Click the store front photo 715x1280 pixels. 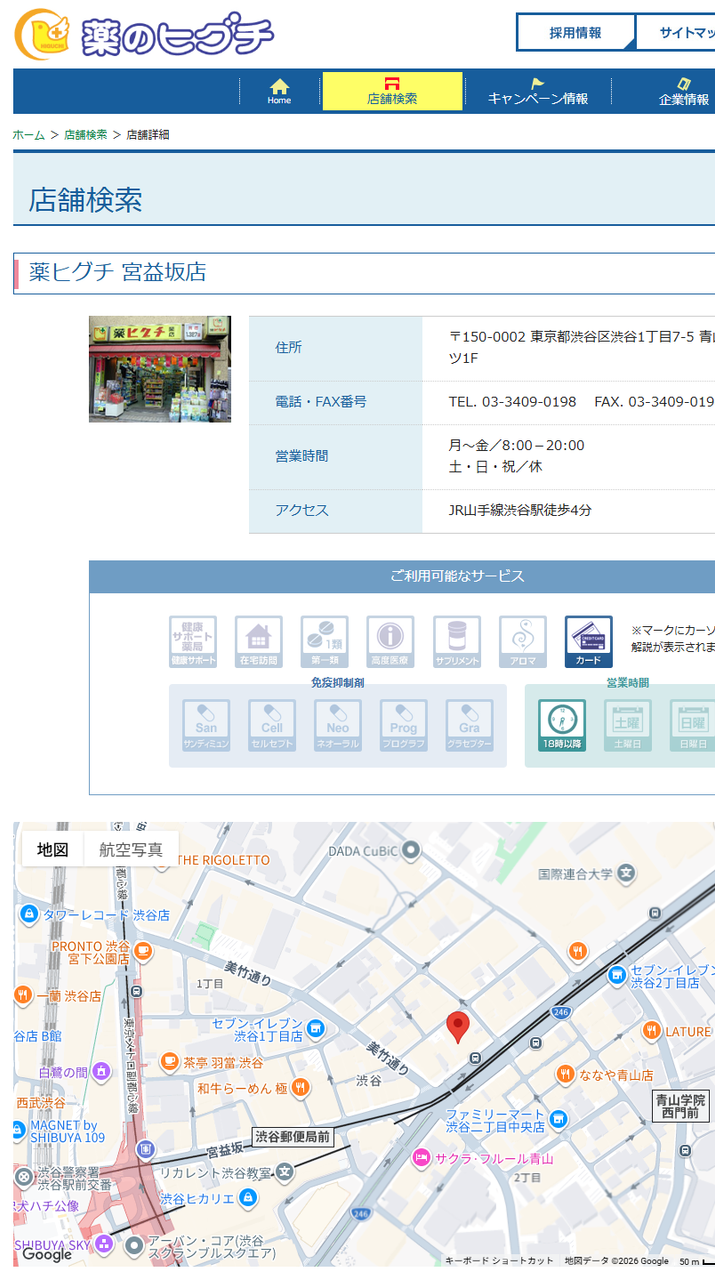tap(160, 369)
